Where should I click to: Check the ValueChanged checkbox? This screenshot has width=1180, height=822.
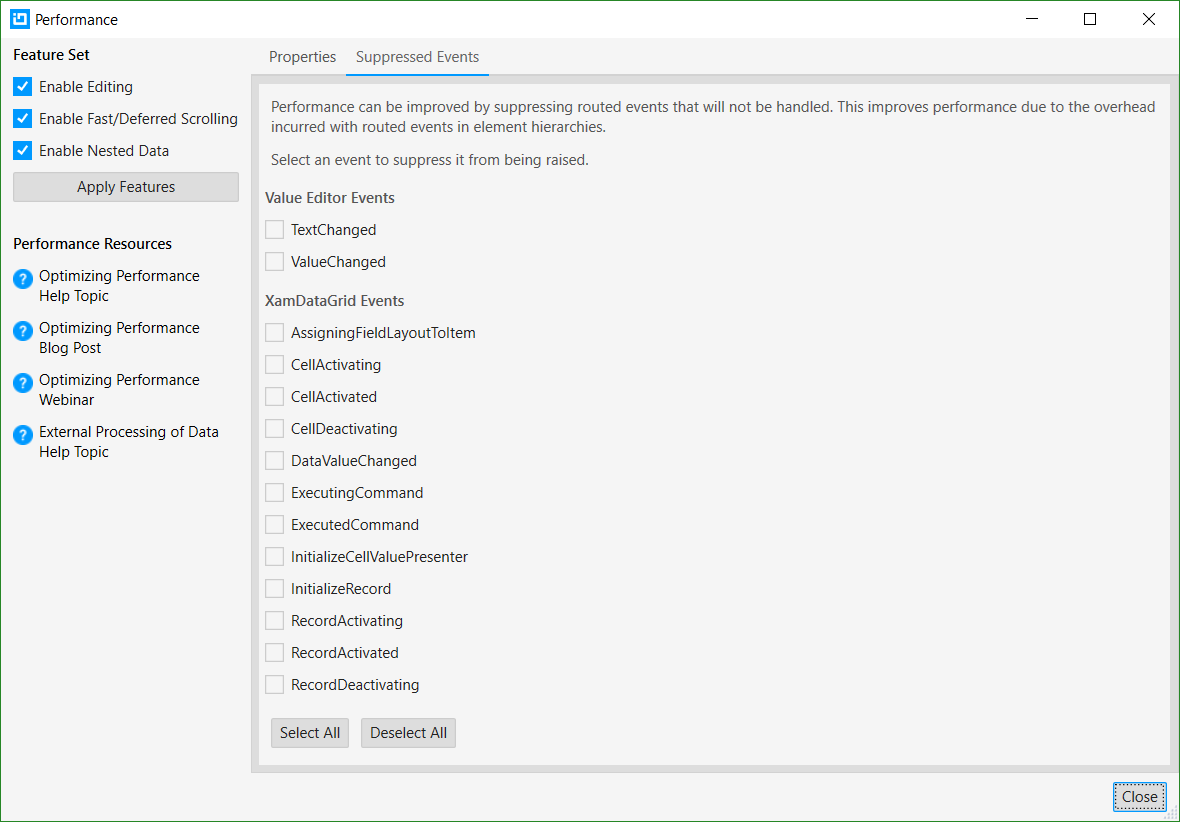[274, 261]
